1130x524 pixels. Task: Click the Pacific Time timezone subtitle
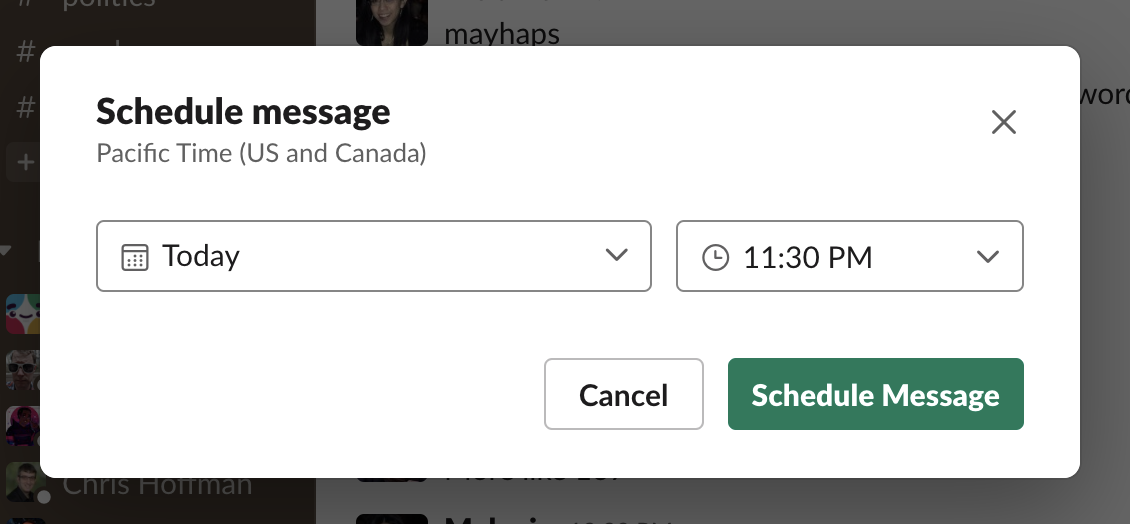click(x=261, y=154)
